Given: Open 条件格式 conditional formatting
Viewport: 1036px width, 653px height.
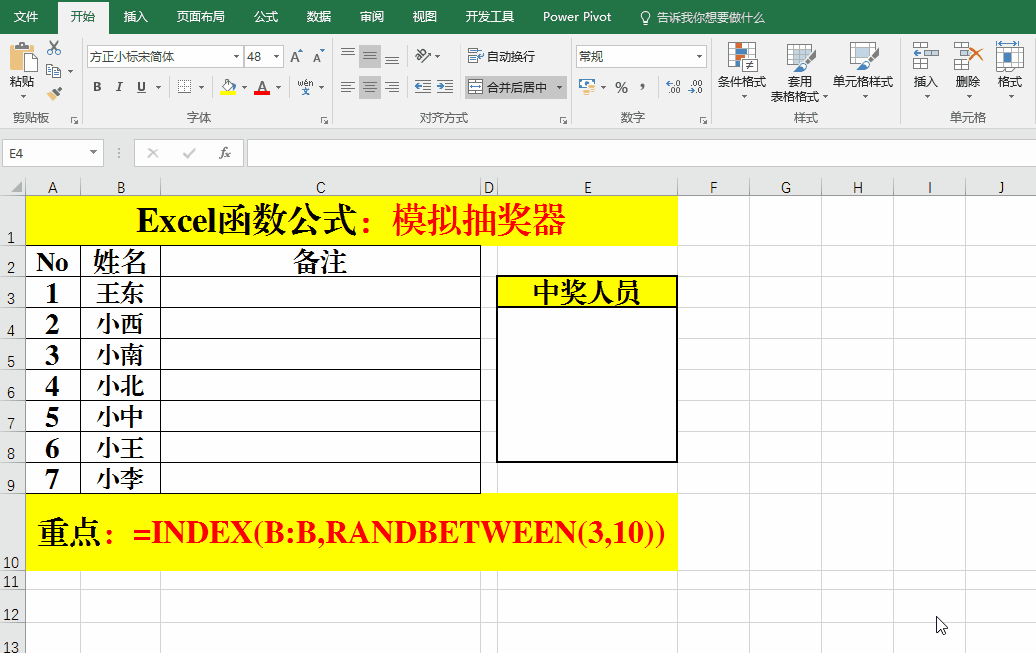Looking at the screenshot, I should 742,71.
